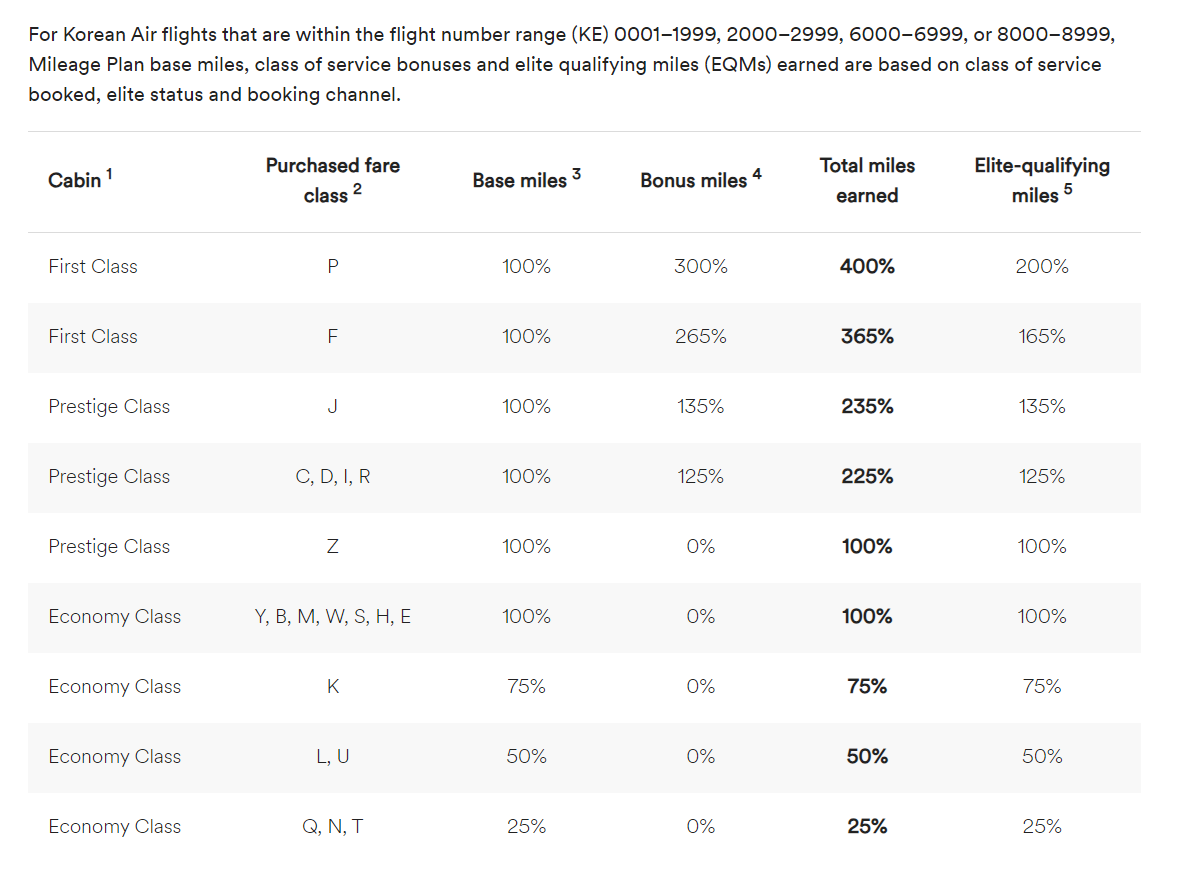1196x879 pixels.
Task: Click footnote 5 after Elite-qualifying miles
Action: tap(1068, 189)
